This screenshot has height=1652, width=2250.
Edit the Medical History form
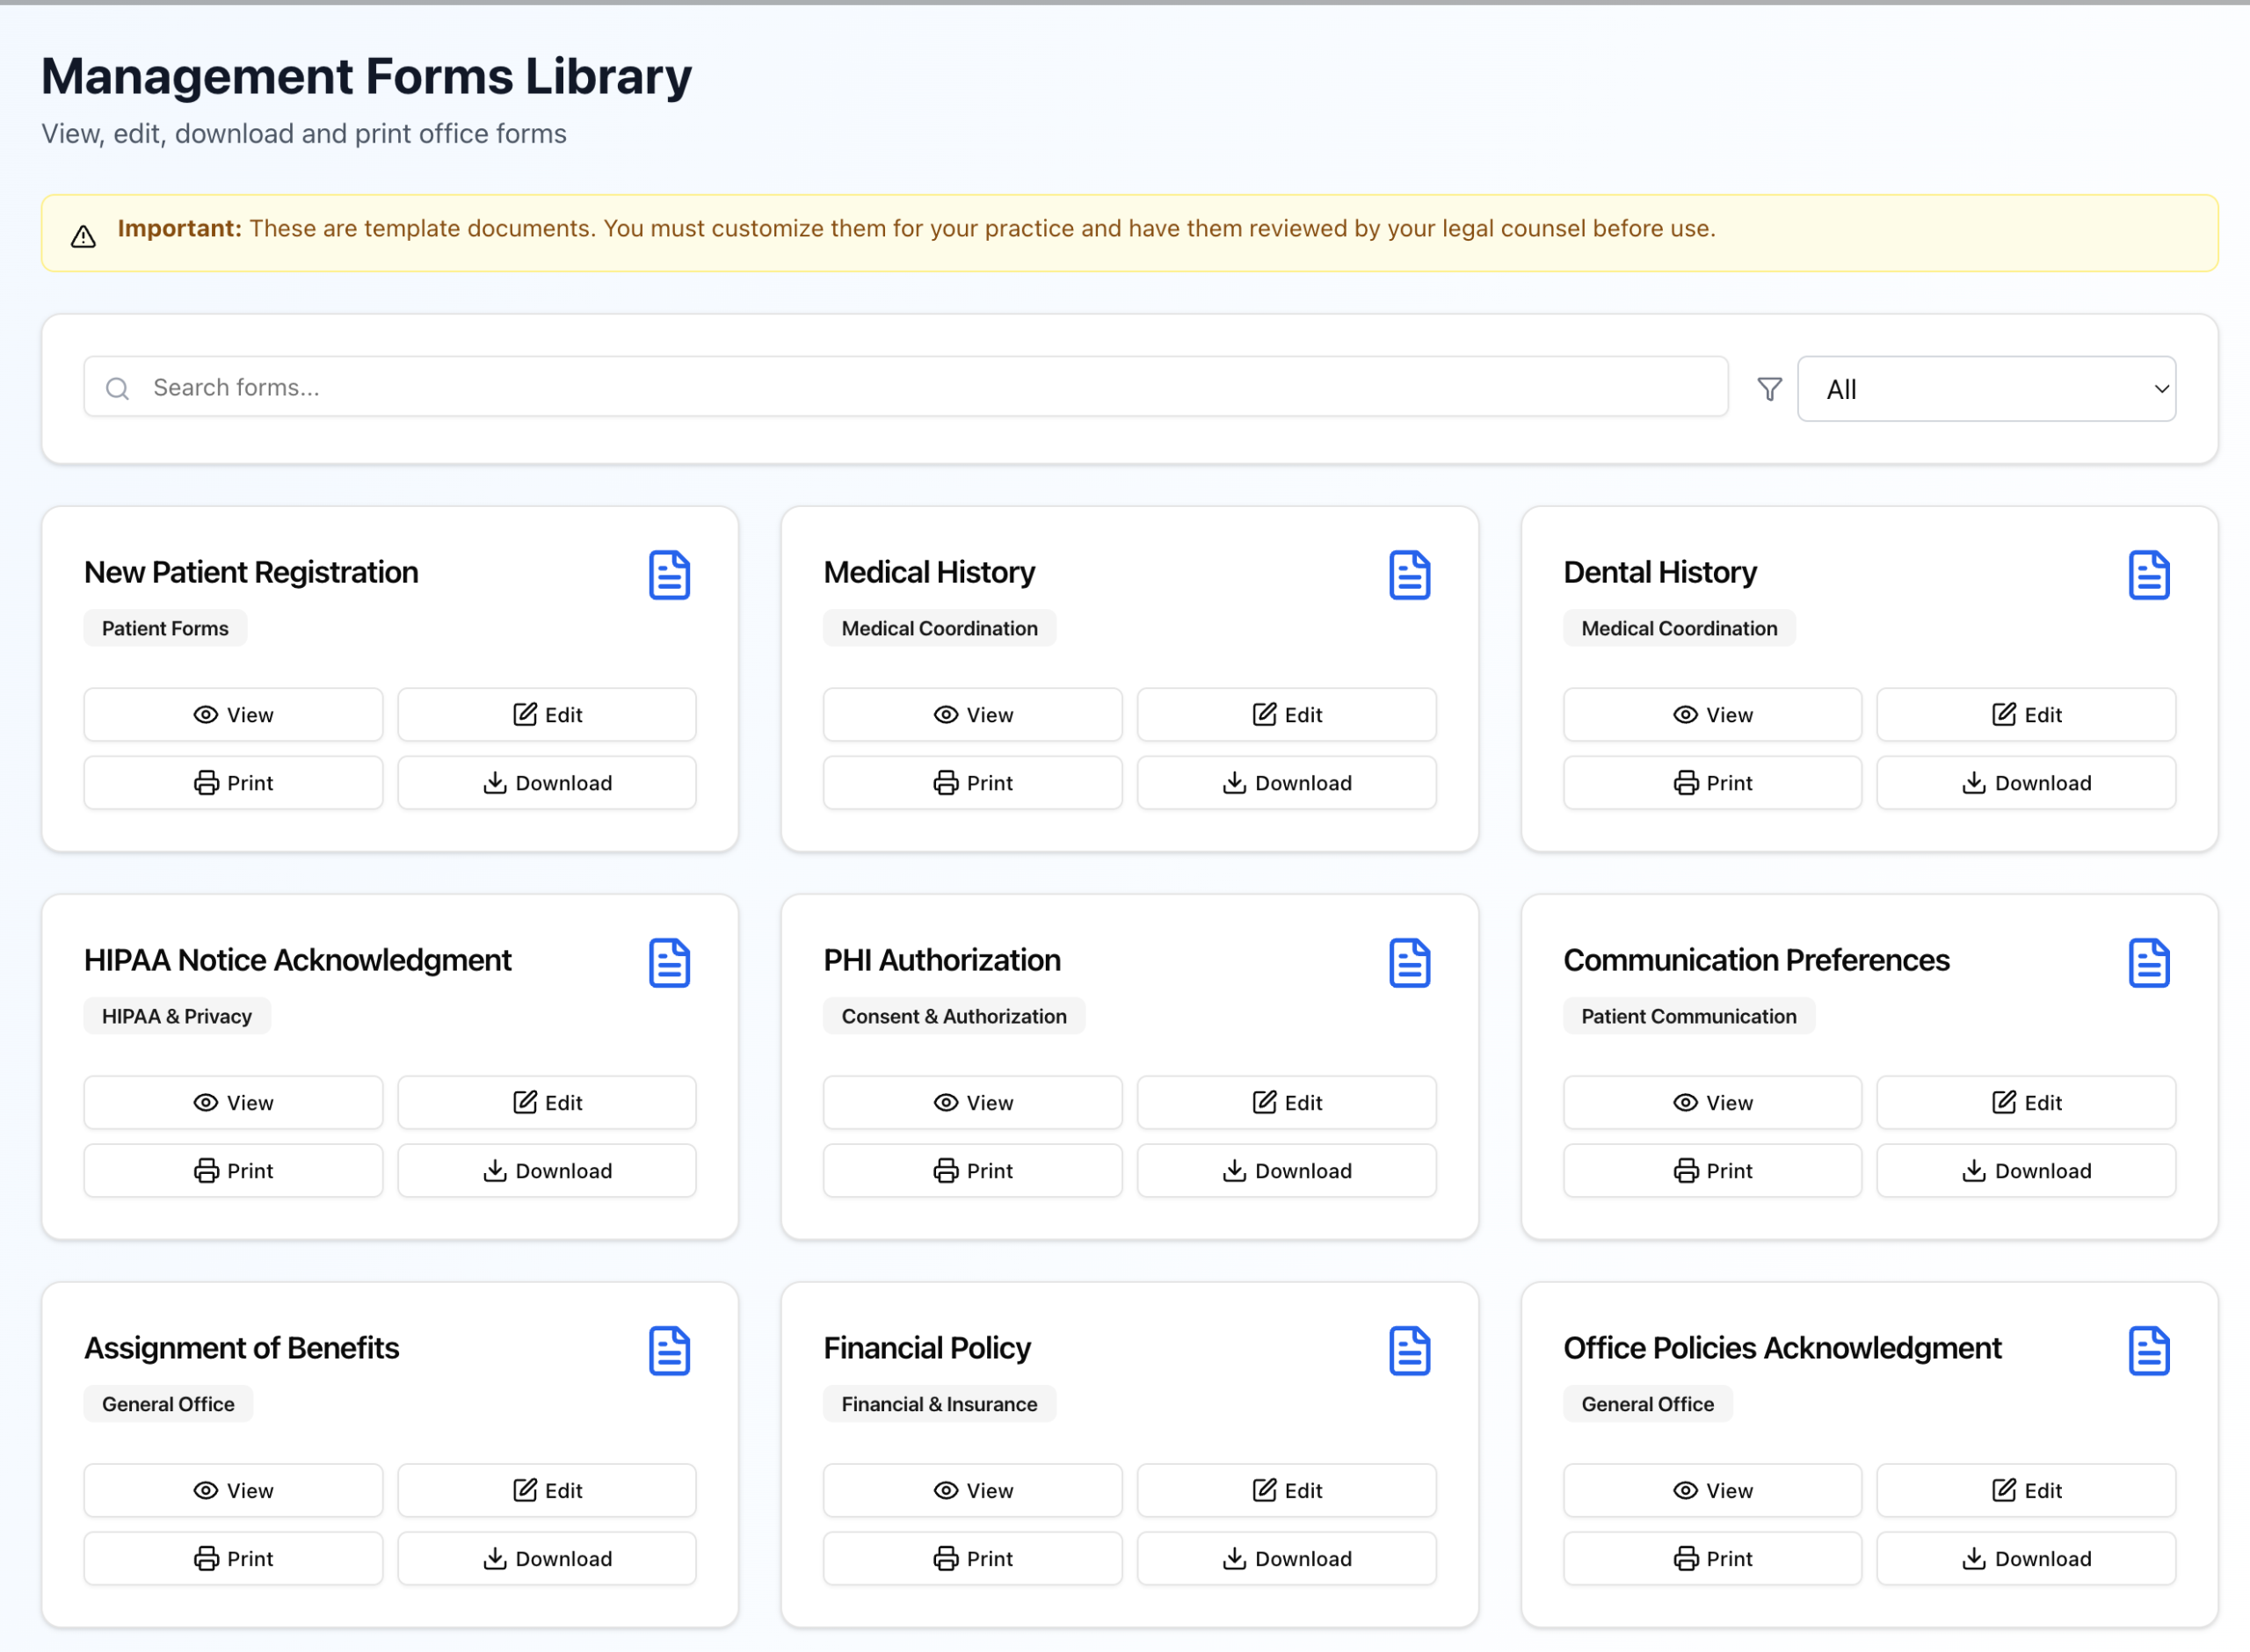click(1287, 714)
